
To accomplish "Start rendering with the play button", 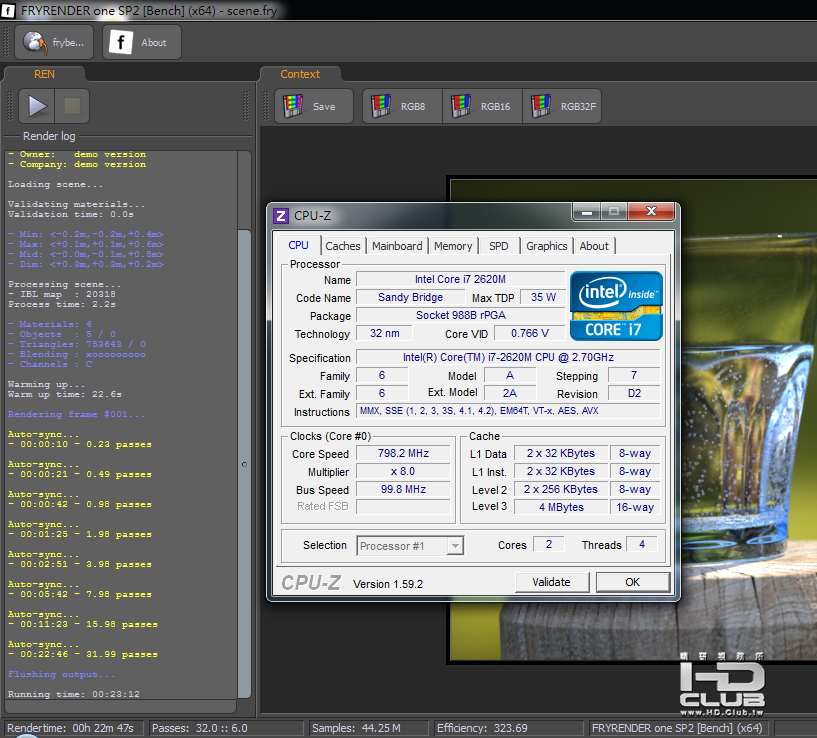I will (x=38, y=106).
